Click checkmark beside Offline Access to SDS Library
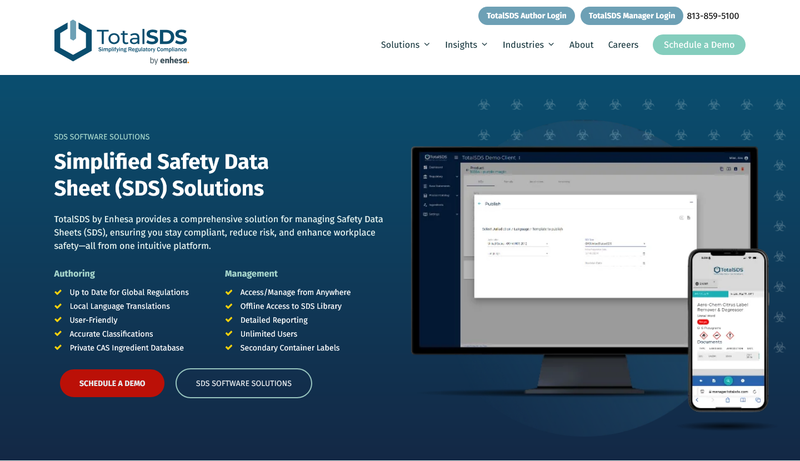The image size is (800, 461). coord(229,306)
